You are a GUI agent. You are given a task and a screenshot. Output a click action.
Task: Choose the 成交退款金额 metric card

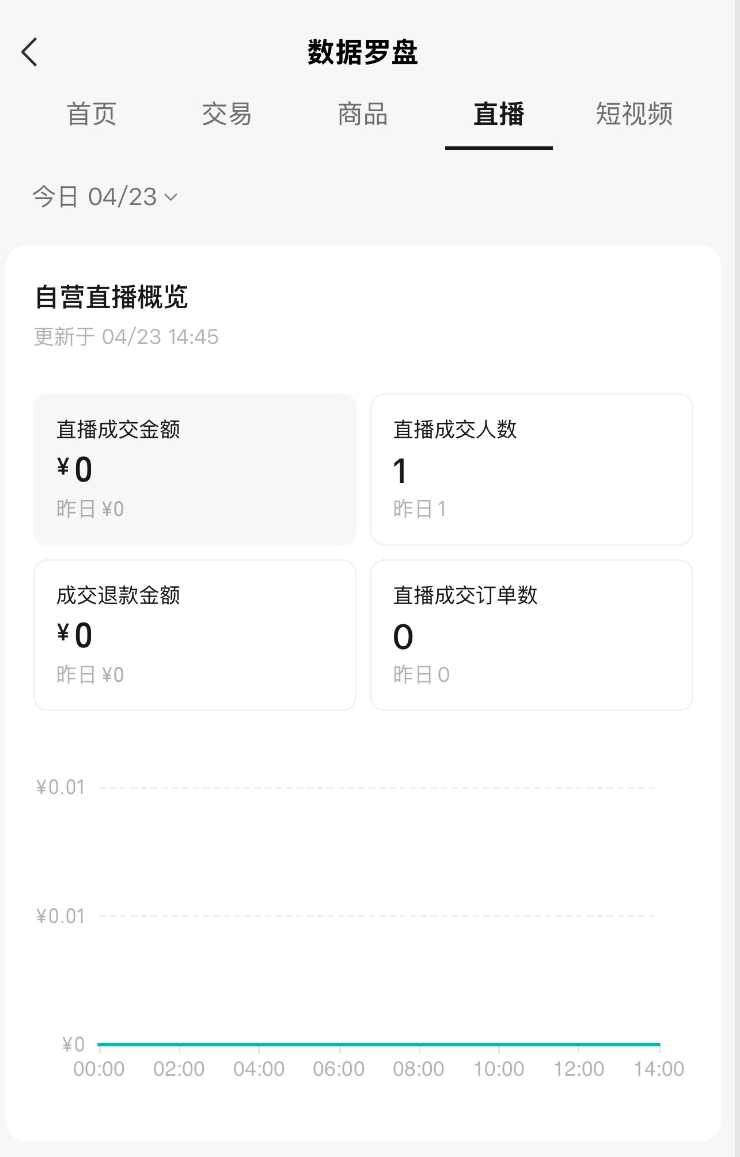tap(195, 635)
